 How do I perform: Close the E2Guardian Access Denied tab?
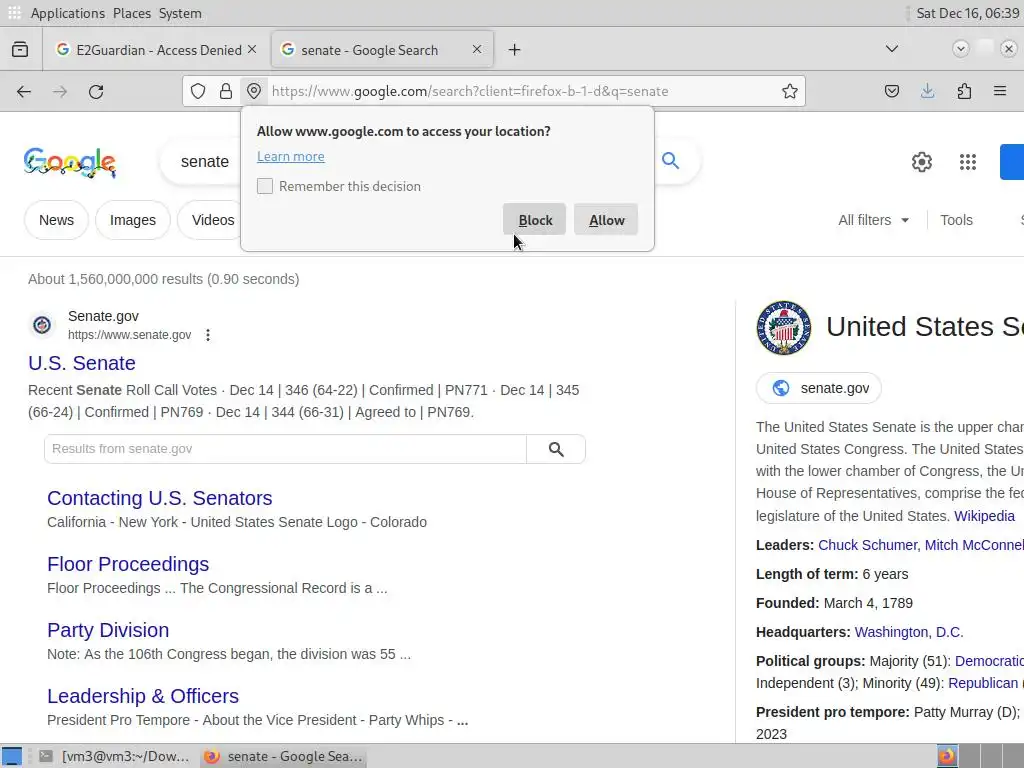(252, 50)
